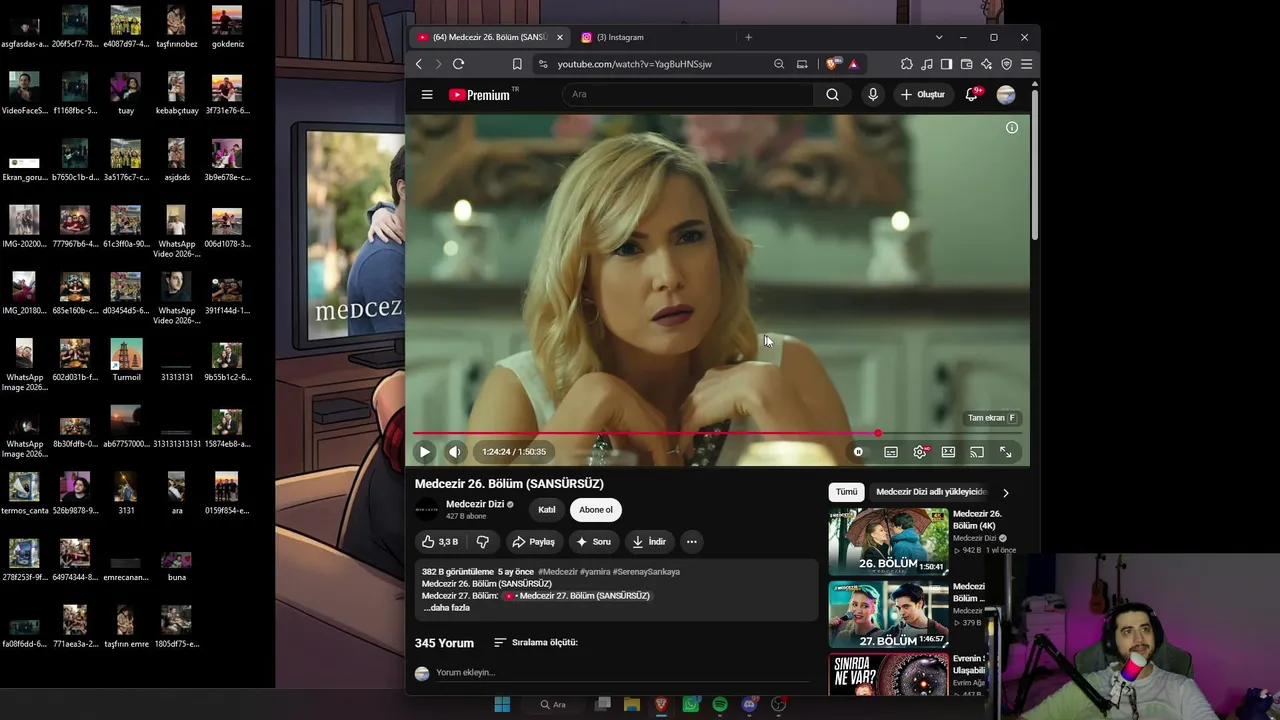The image size is (1280, 720).
Task: Bookmark this page in the browser
Action: (x=517, y=64)
